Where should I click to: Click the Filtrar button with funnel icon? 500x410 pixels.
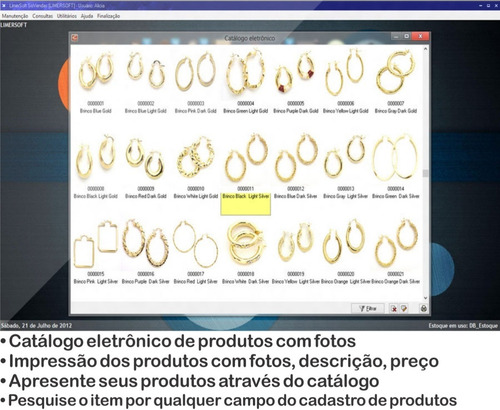click(368, 308)
